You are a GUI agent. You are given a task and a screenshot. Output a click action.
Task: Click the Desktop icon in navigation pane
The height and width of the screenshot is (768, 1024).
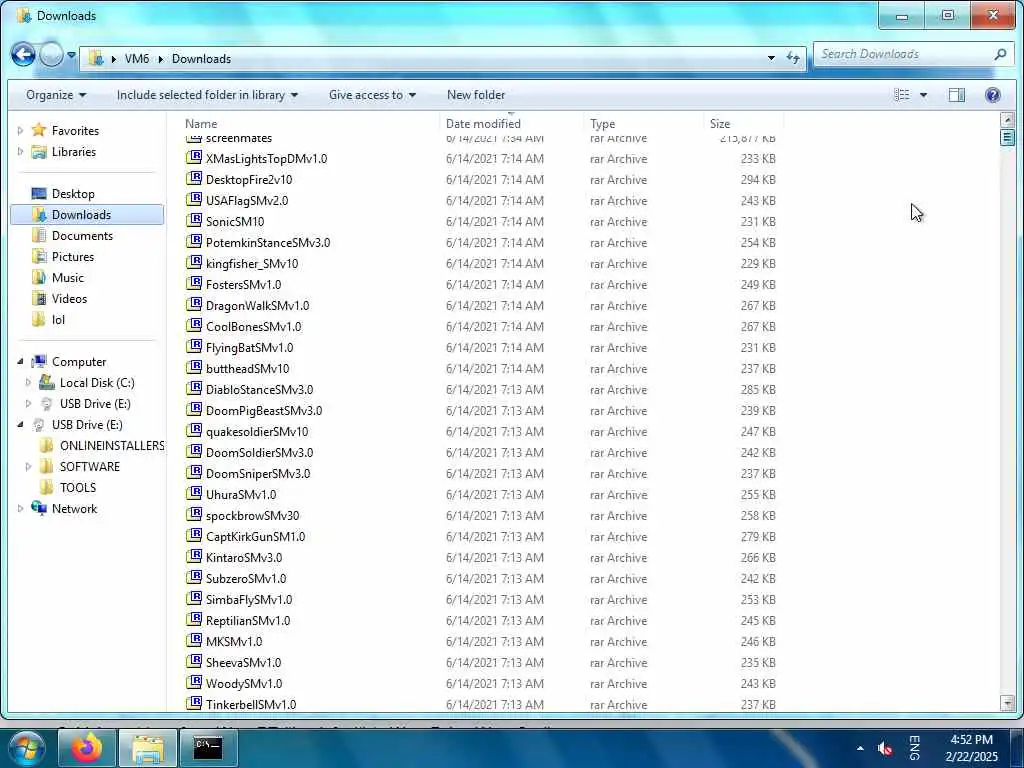point(39,193)
